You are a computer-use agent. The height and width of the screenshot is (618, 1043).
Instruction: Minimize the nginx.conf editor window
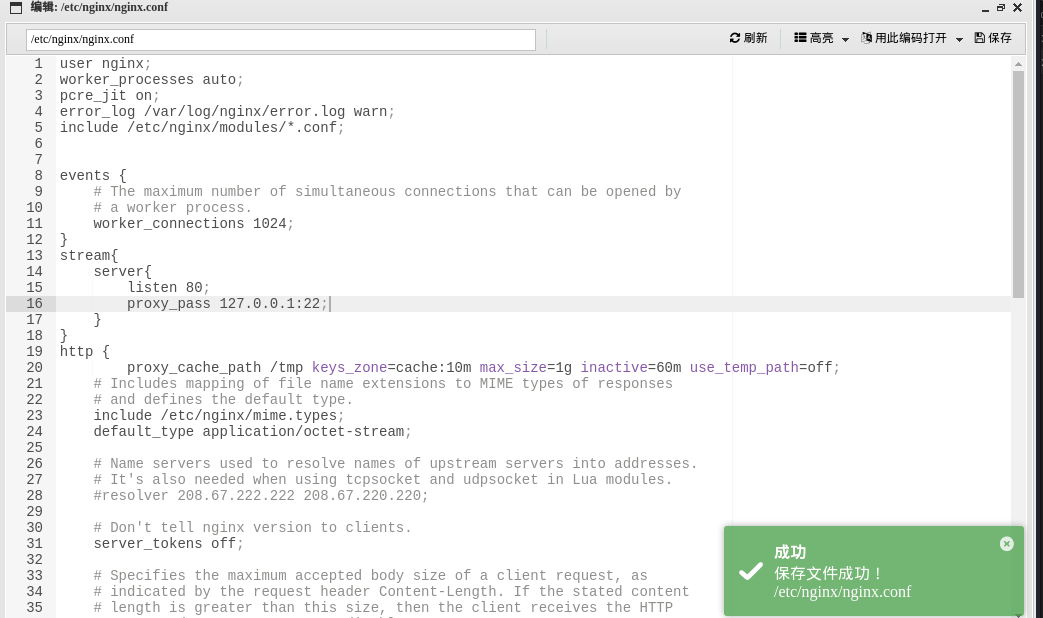(x=985, y=8)
